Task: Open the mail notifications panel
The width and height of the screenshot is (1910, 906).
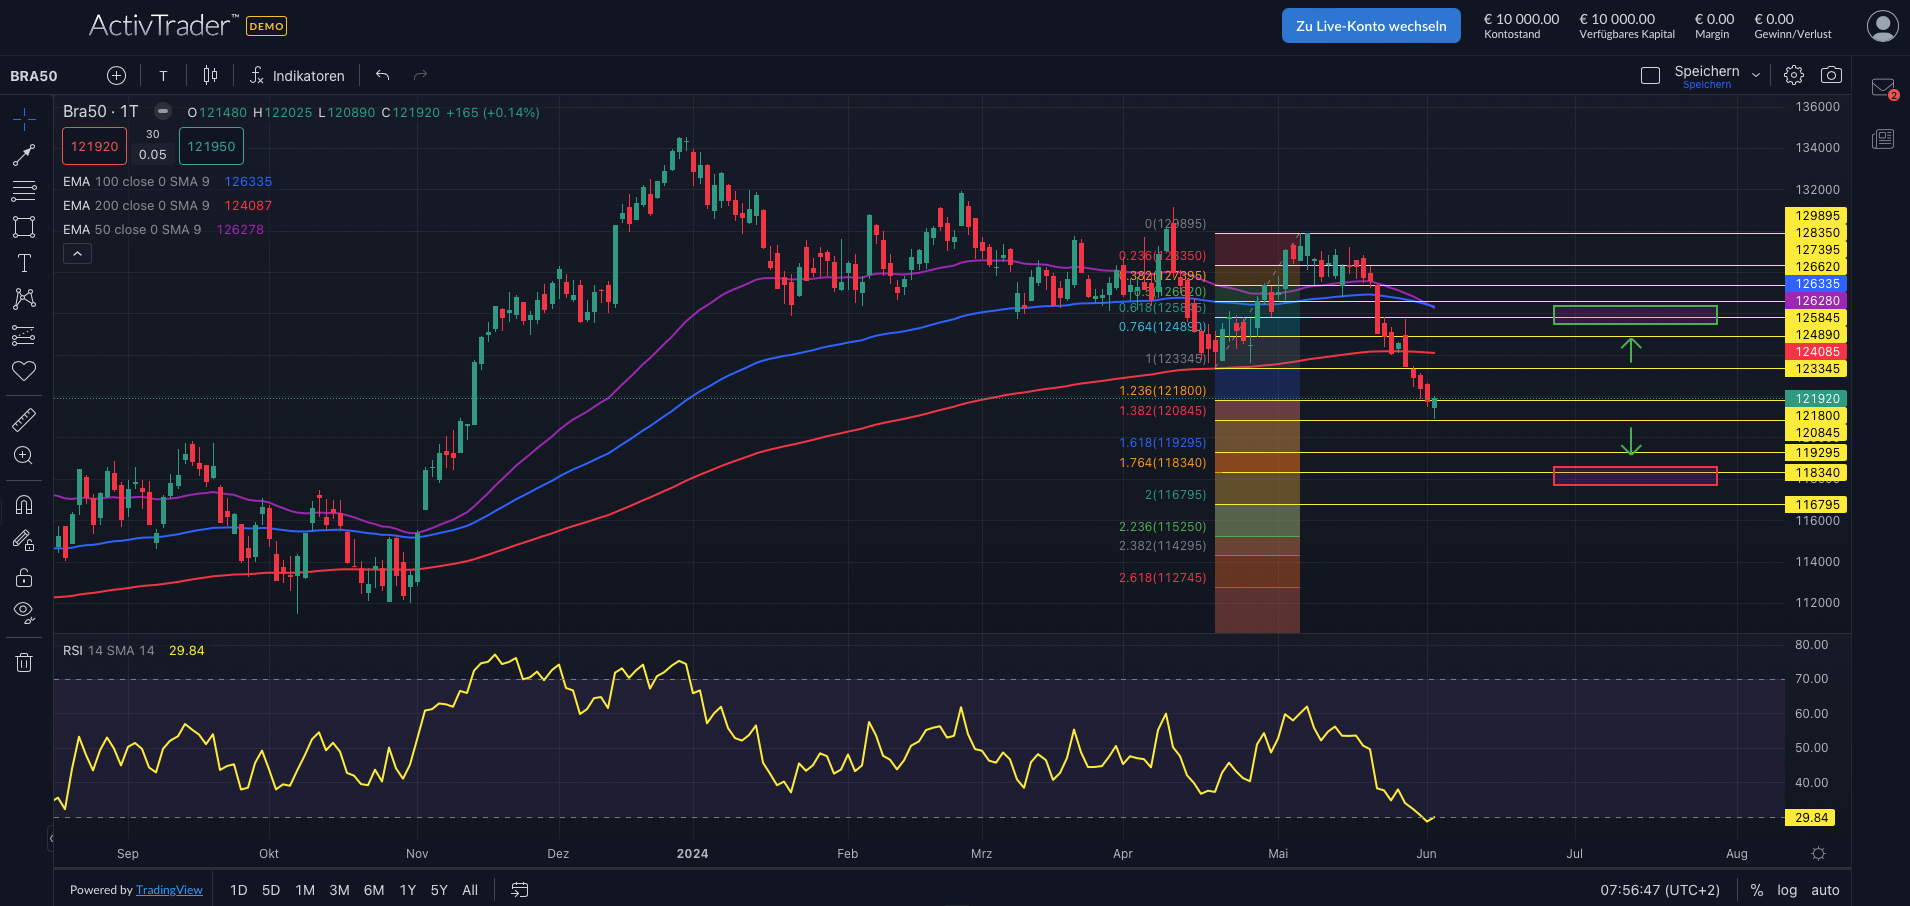Action: click(1883, 86)
